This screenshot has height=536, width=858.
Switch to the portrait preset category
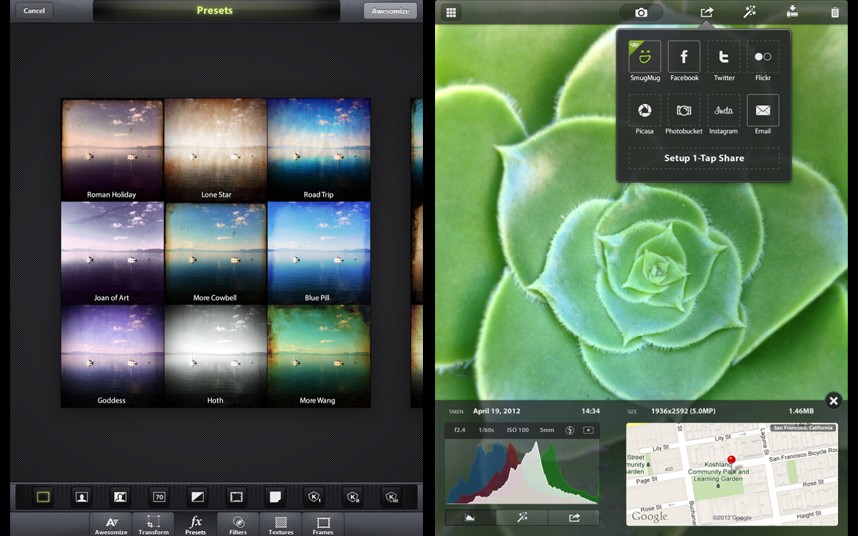82,496
